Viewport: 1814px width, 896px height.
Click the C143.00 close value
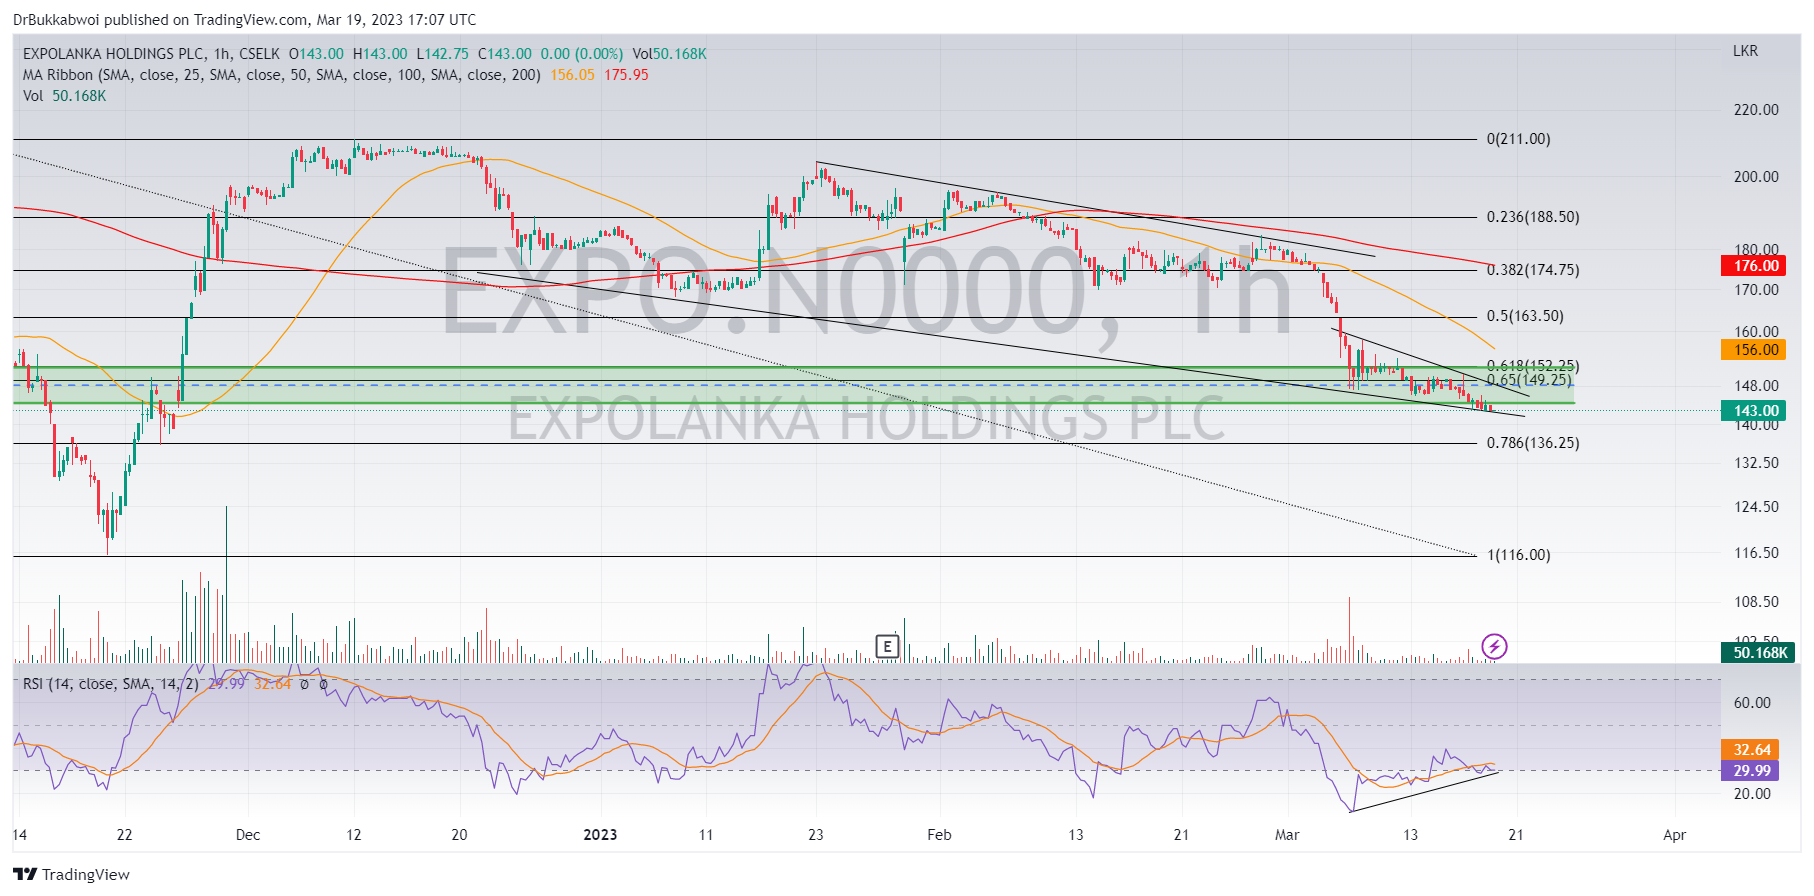[x=505, y=54]
